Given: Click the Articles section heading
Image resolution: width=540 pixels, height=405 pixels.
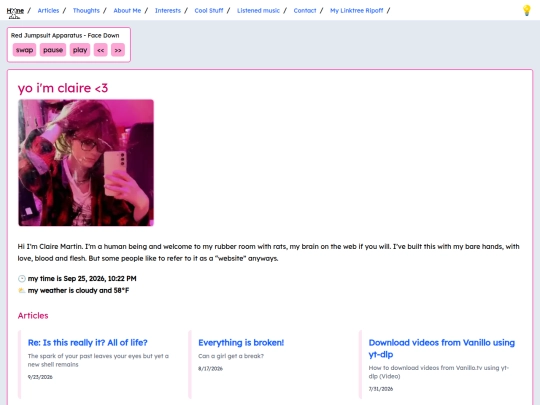Looking at the screenshot, I should point(33,315).
